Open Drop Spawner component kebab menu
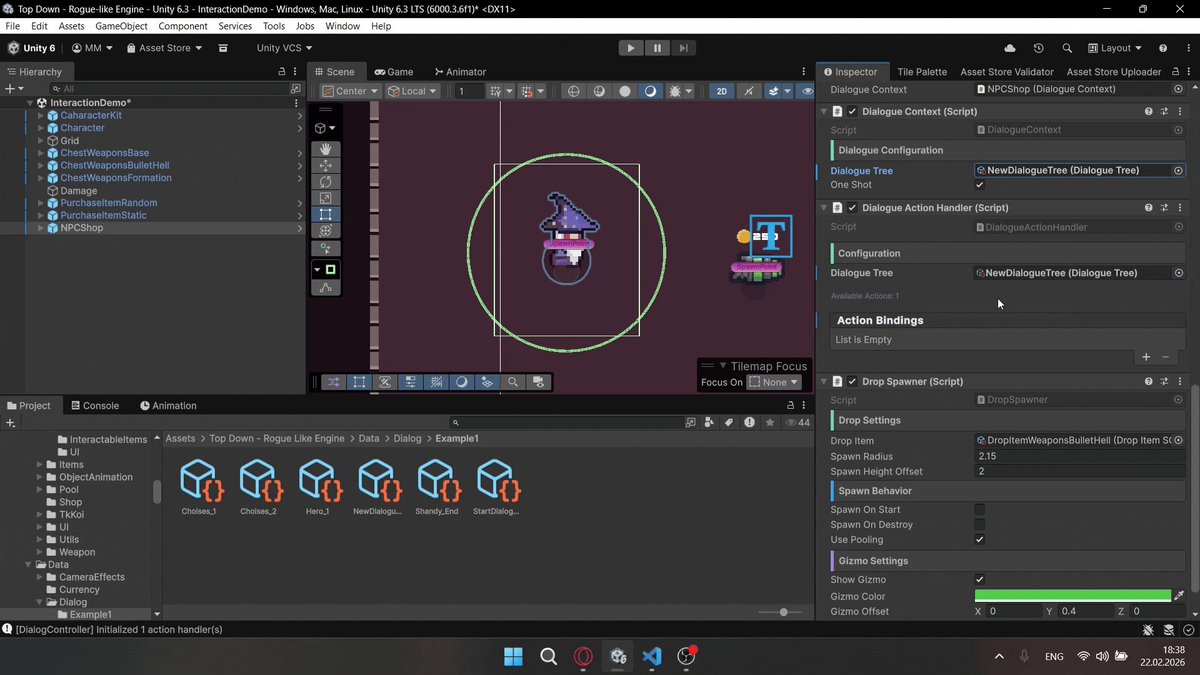 (x=1181, y=382)
